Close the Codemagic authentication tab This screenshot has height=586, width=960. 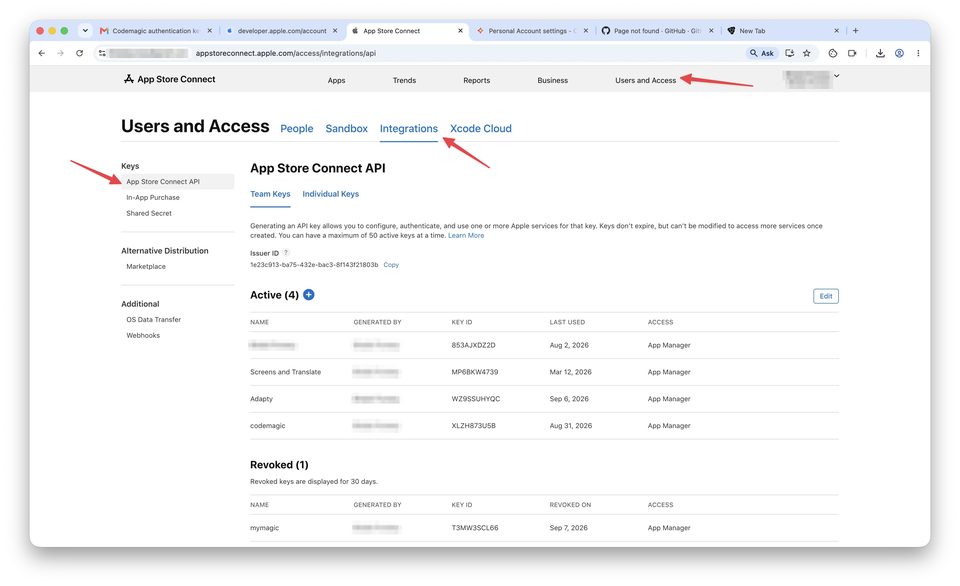pos(210,31)
